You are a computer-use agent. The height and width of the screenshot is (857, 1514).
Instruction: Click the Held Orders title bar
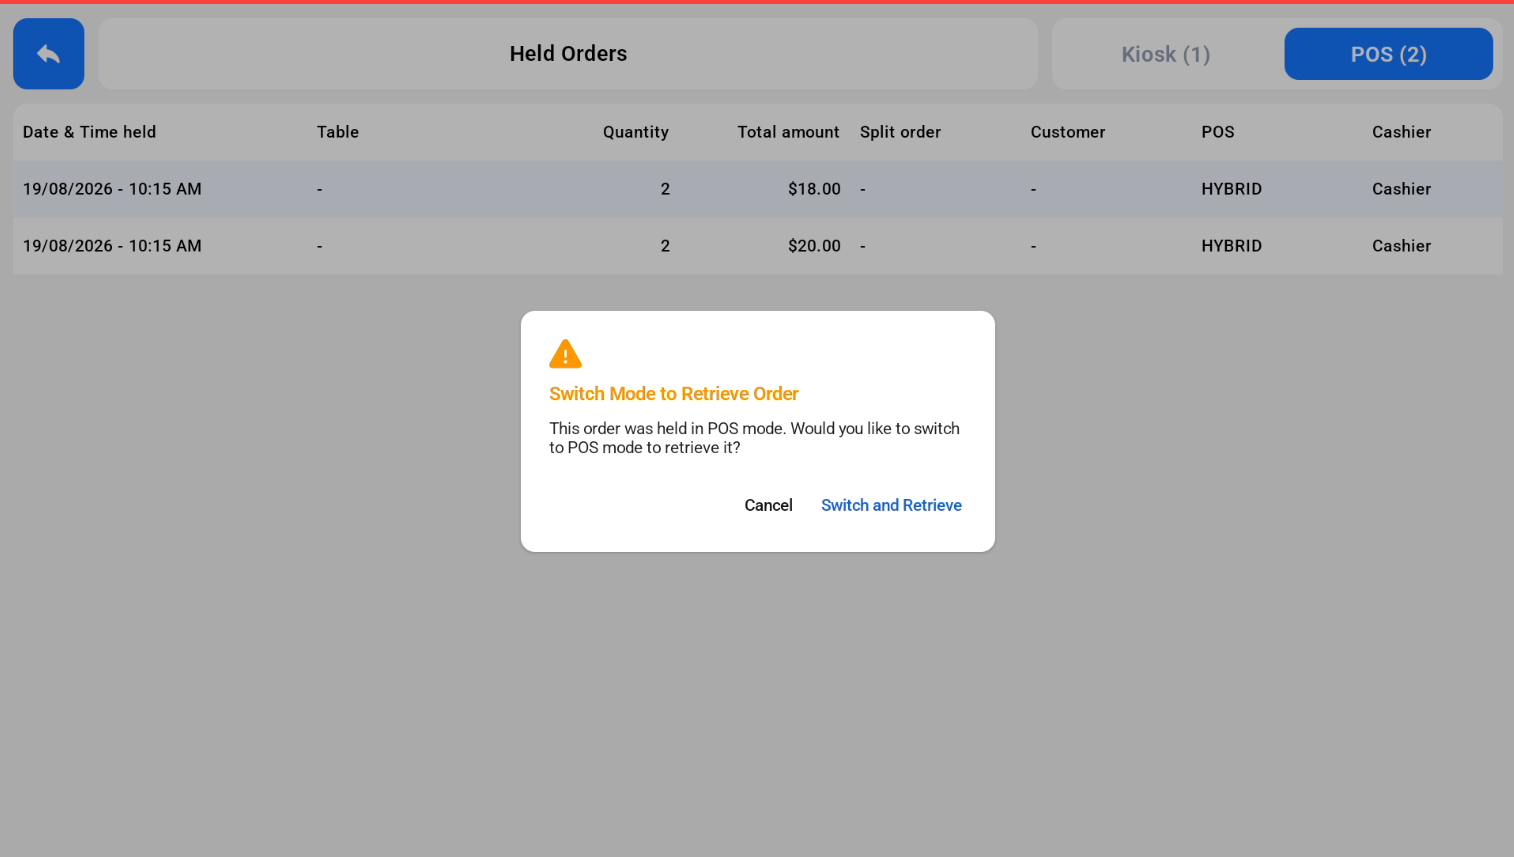click(x=568, y=54)
